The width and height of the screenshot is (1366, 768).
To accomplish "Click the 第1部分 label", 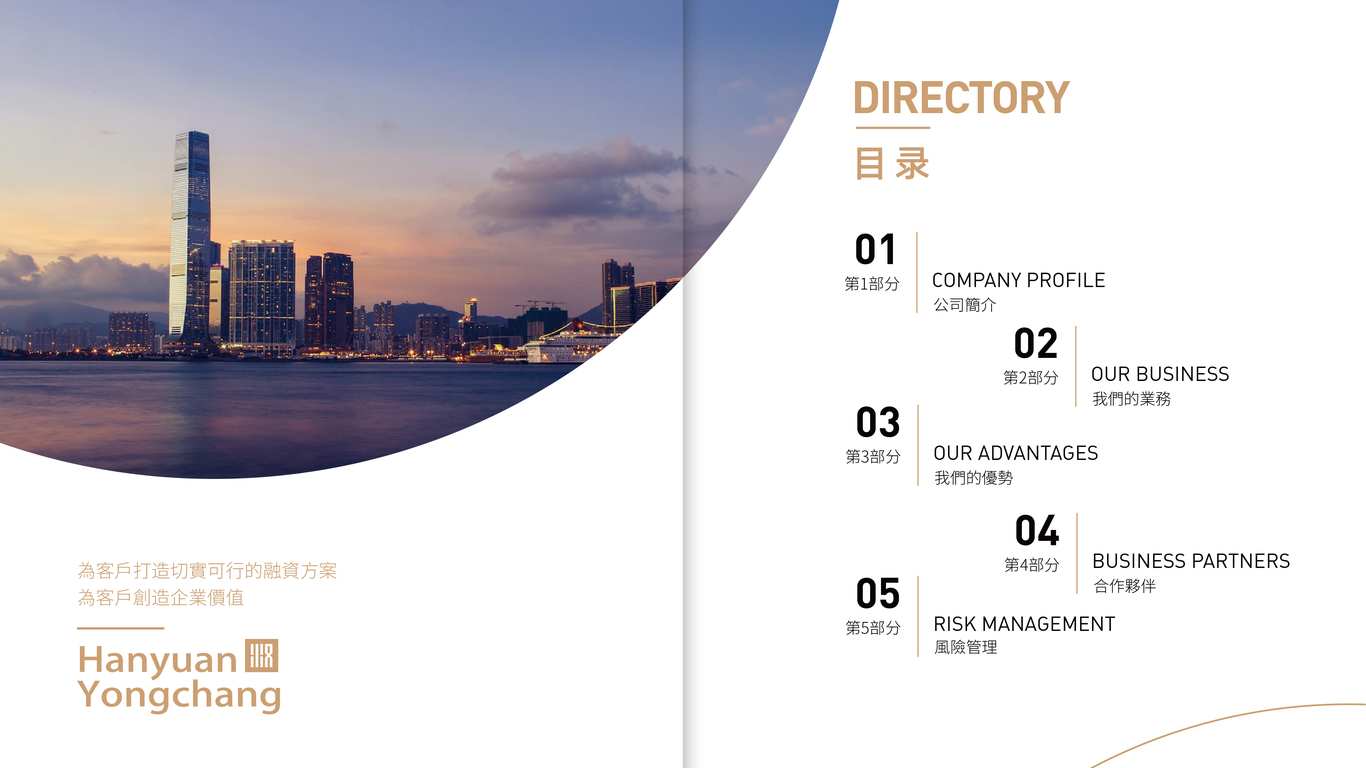I will (872, 284).
